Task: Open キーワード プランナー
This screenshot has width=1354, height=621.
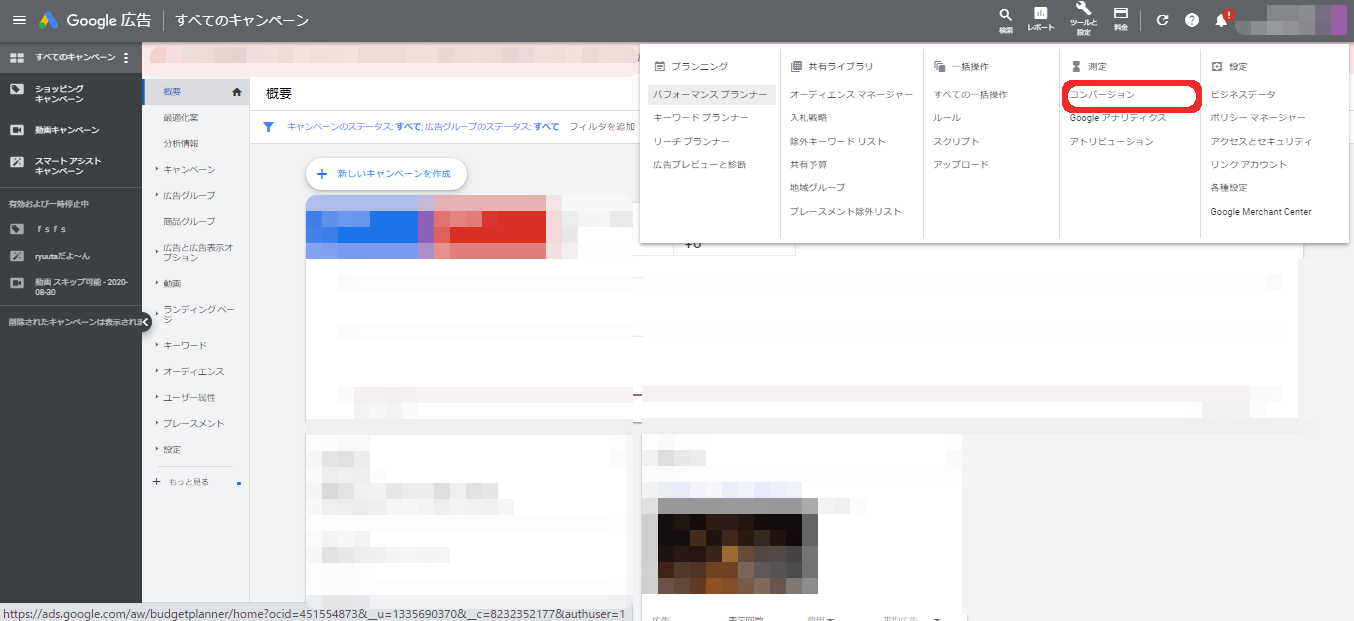Action: [x=701, y=118]
